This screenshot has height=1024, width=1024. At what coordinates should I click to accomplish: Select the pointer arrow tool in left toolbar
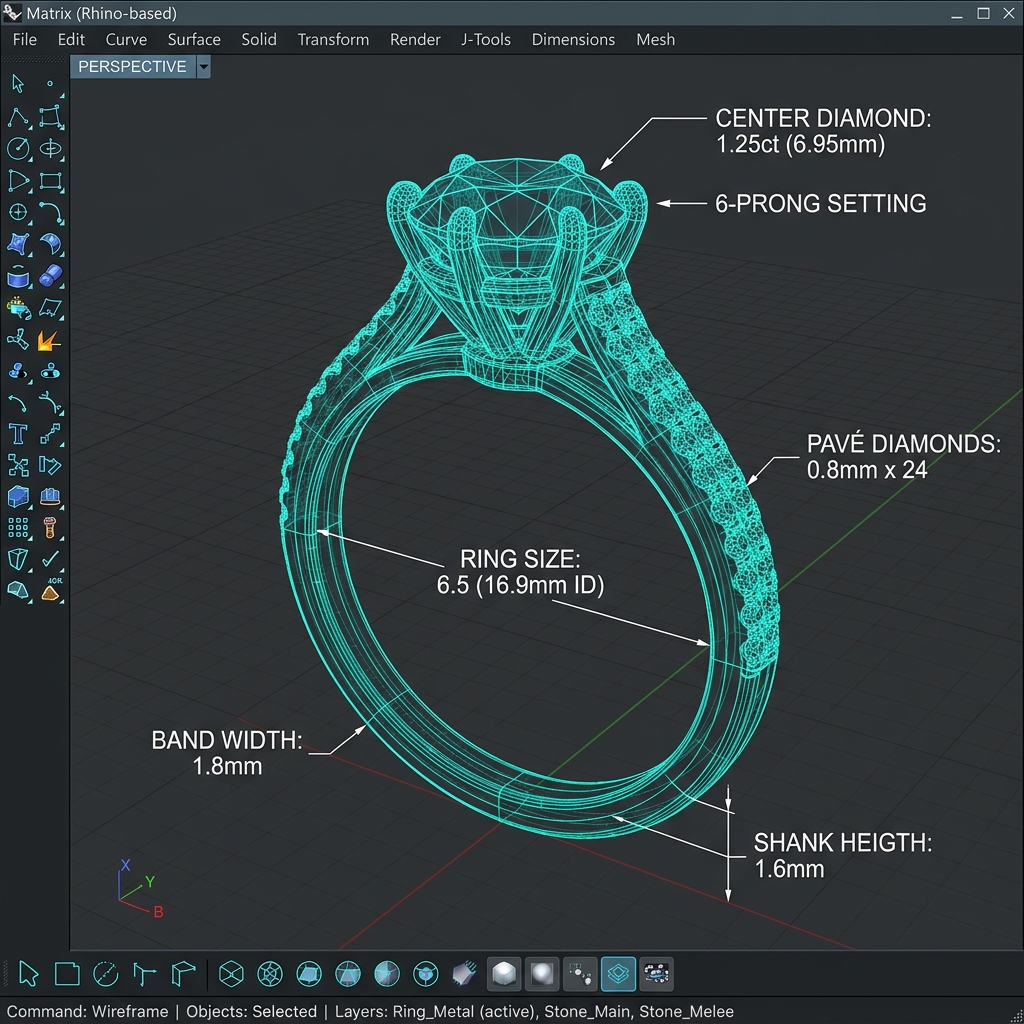point(18,84)
